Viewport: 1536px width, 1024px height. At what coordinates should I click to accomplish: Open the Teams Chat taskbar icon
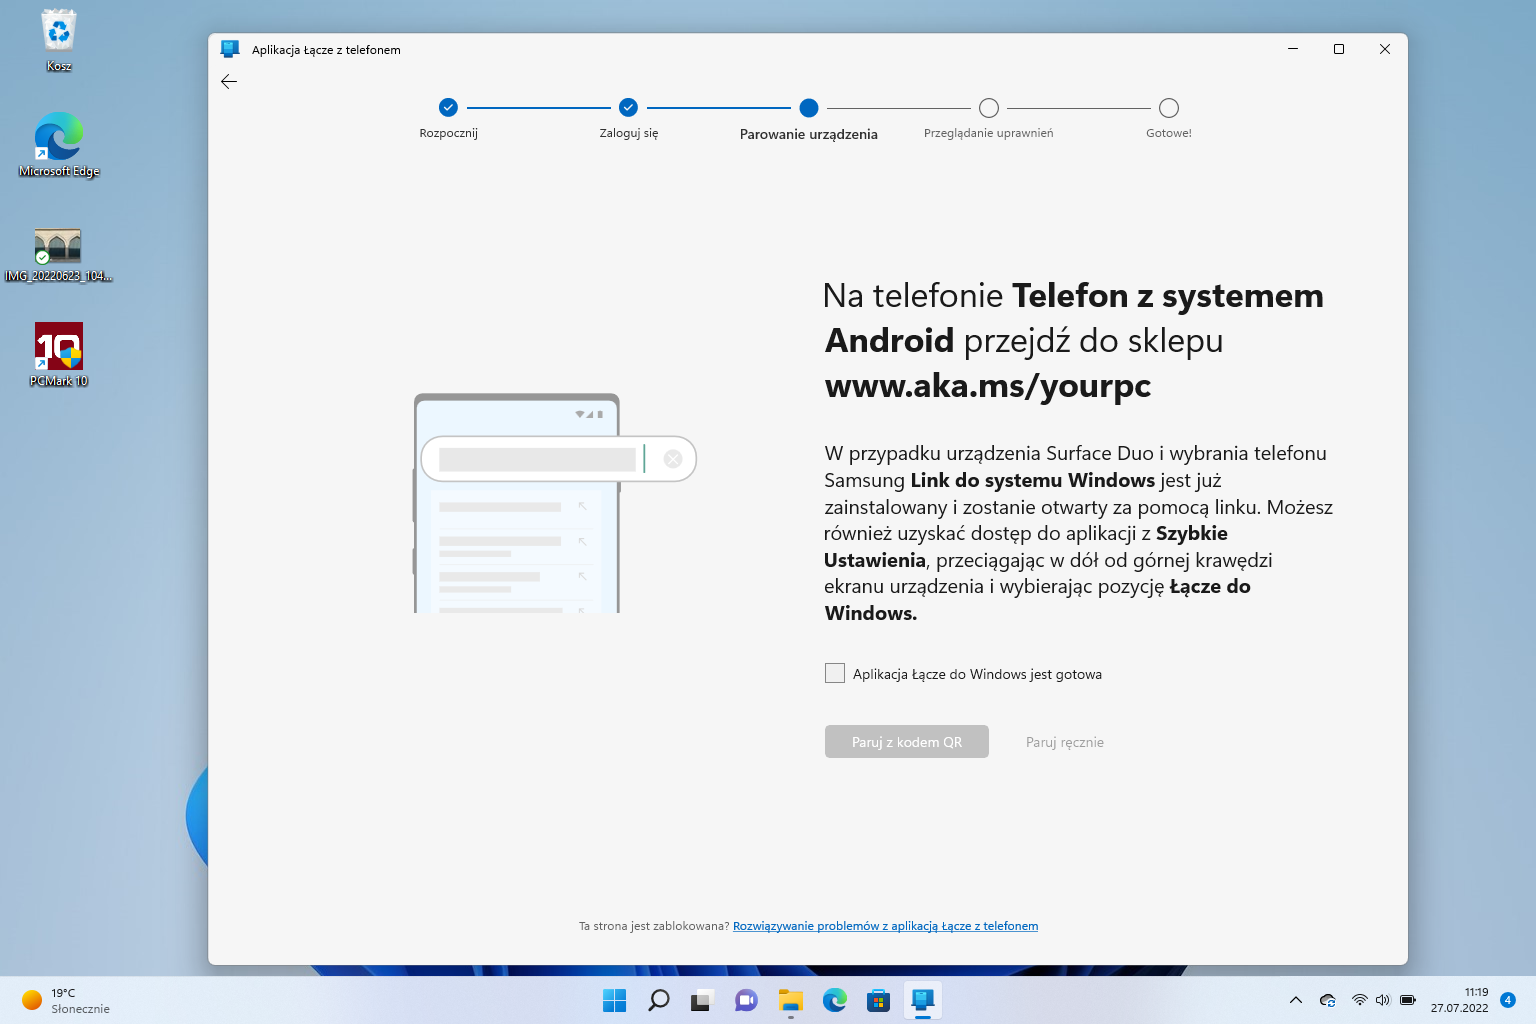coord(746,1000)
